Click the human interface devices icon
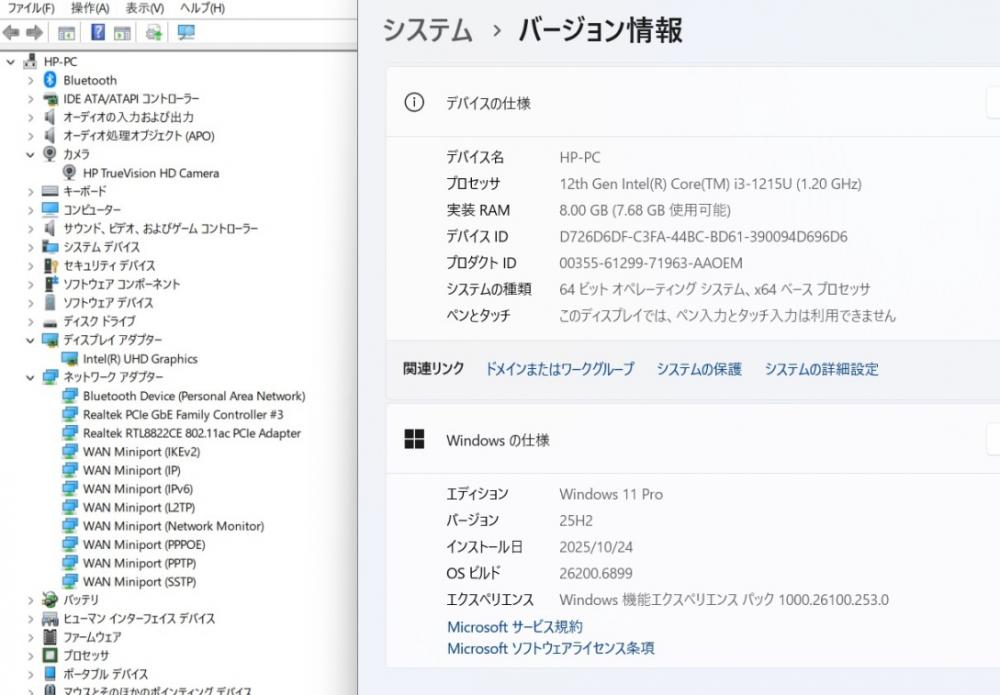 50,618
